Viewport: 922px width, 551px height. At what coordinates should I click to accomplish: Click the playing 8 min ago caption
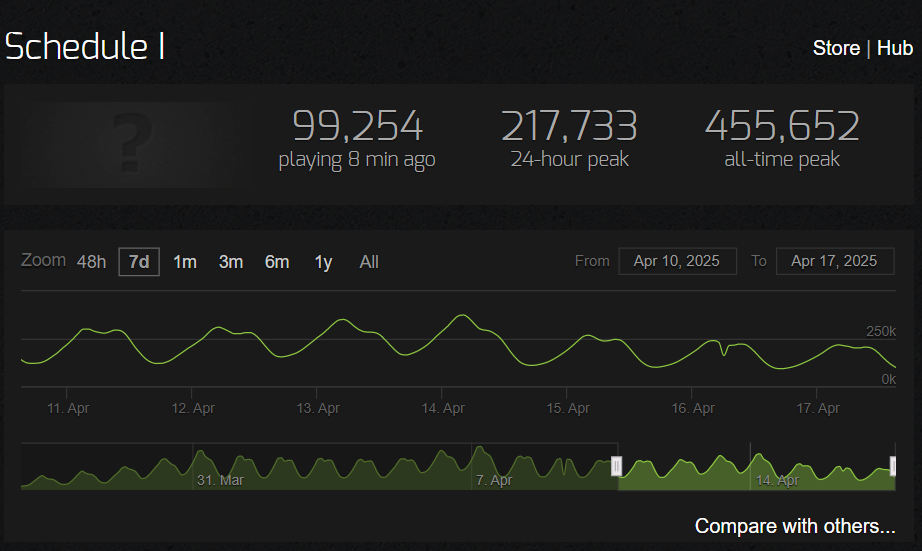coord(357,160)
